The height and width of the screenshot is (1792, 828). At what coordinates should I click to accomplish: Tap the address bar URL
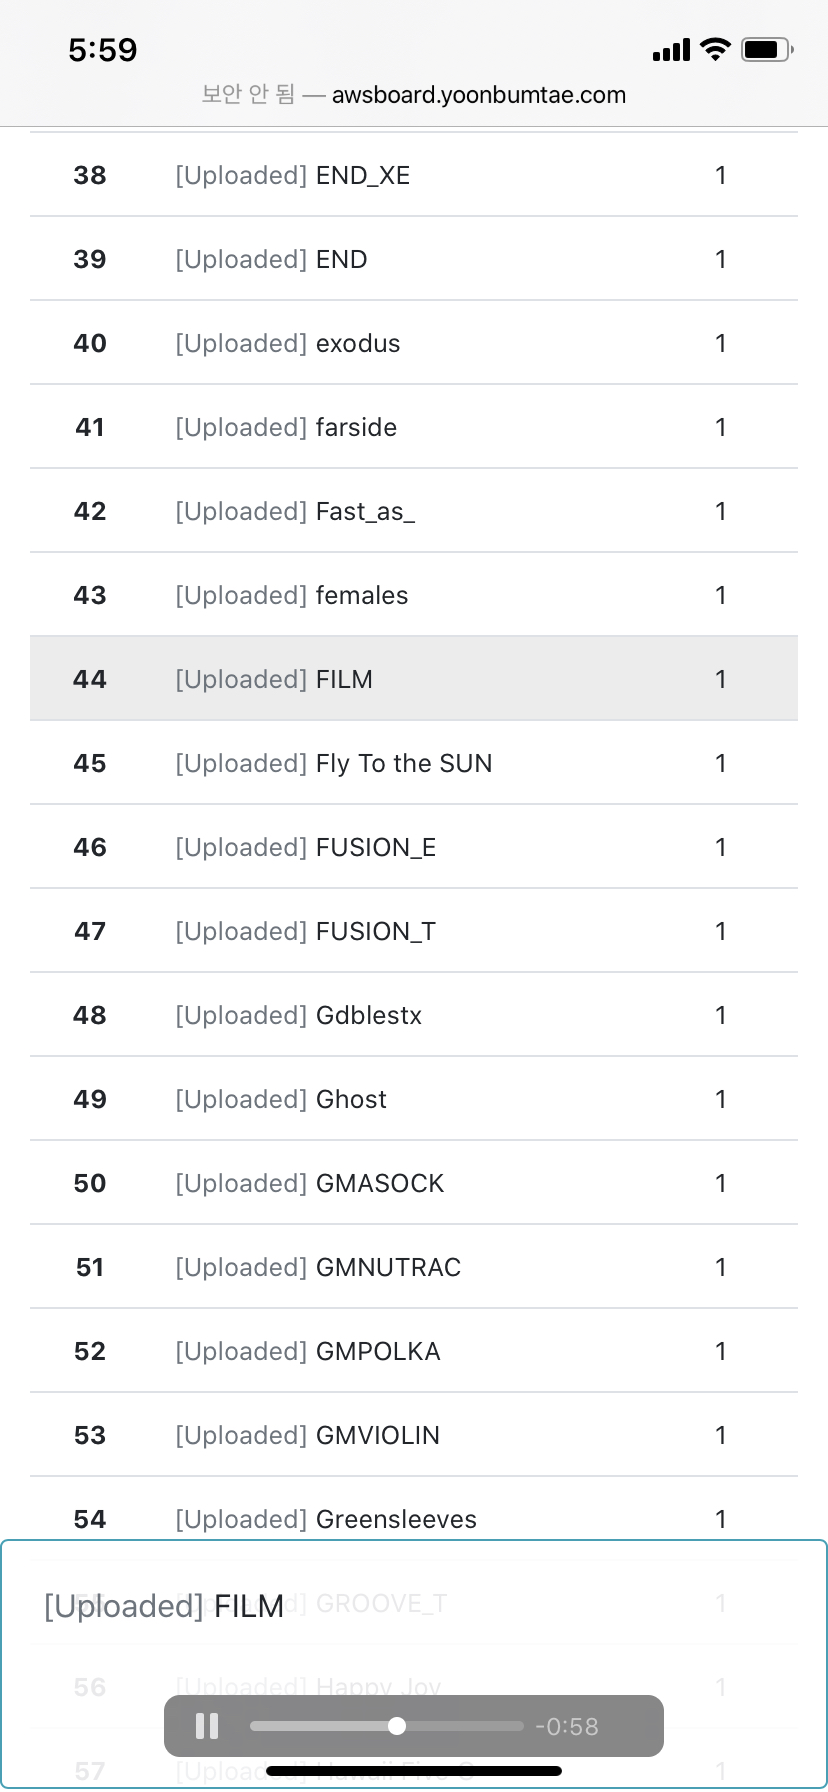(x=478, y=95)
